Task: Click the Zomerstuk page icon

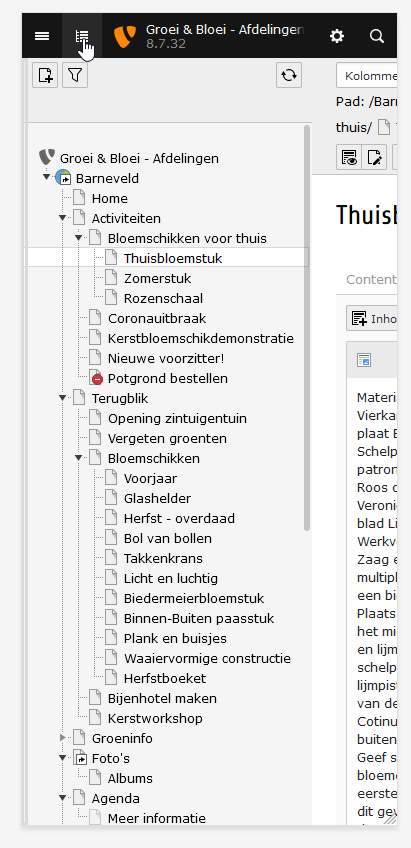Action: coord(111,278)
